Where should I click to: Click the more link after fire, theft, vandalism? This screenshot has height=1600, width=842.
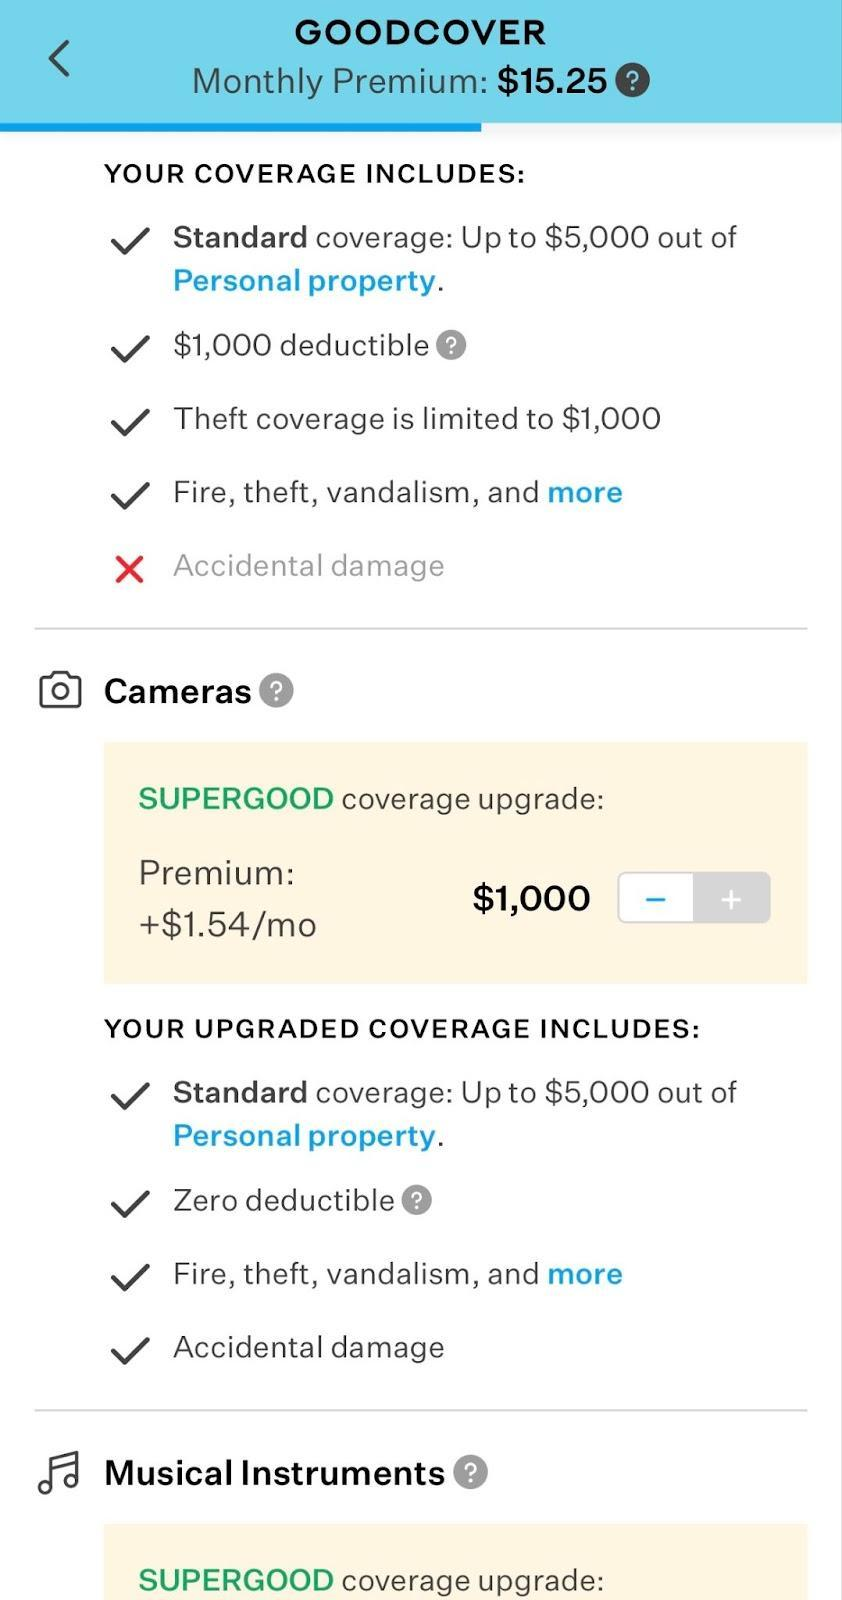tap(585, 492)
